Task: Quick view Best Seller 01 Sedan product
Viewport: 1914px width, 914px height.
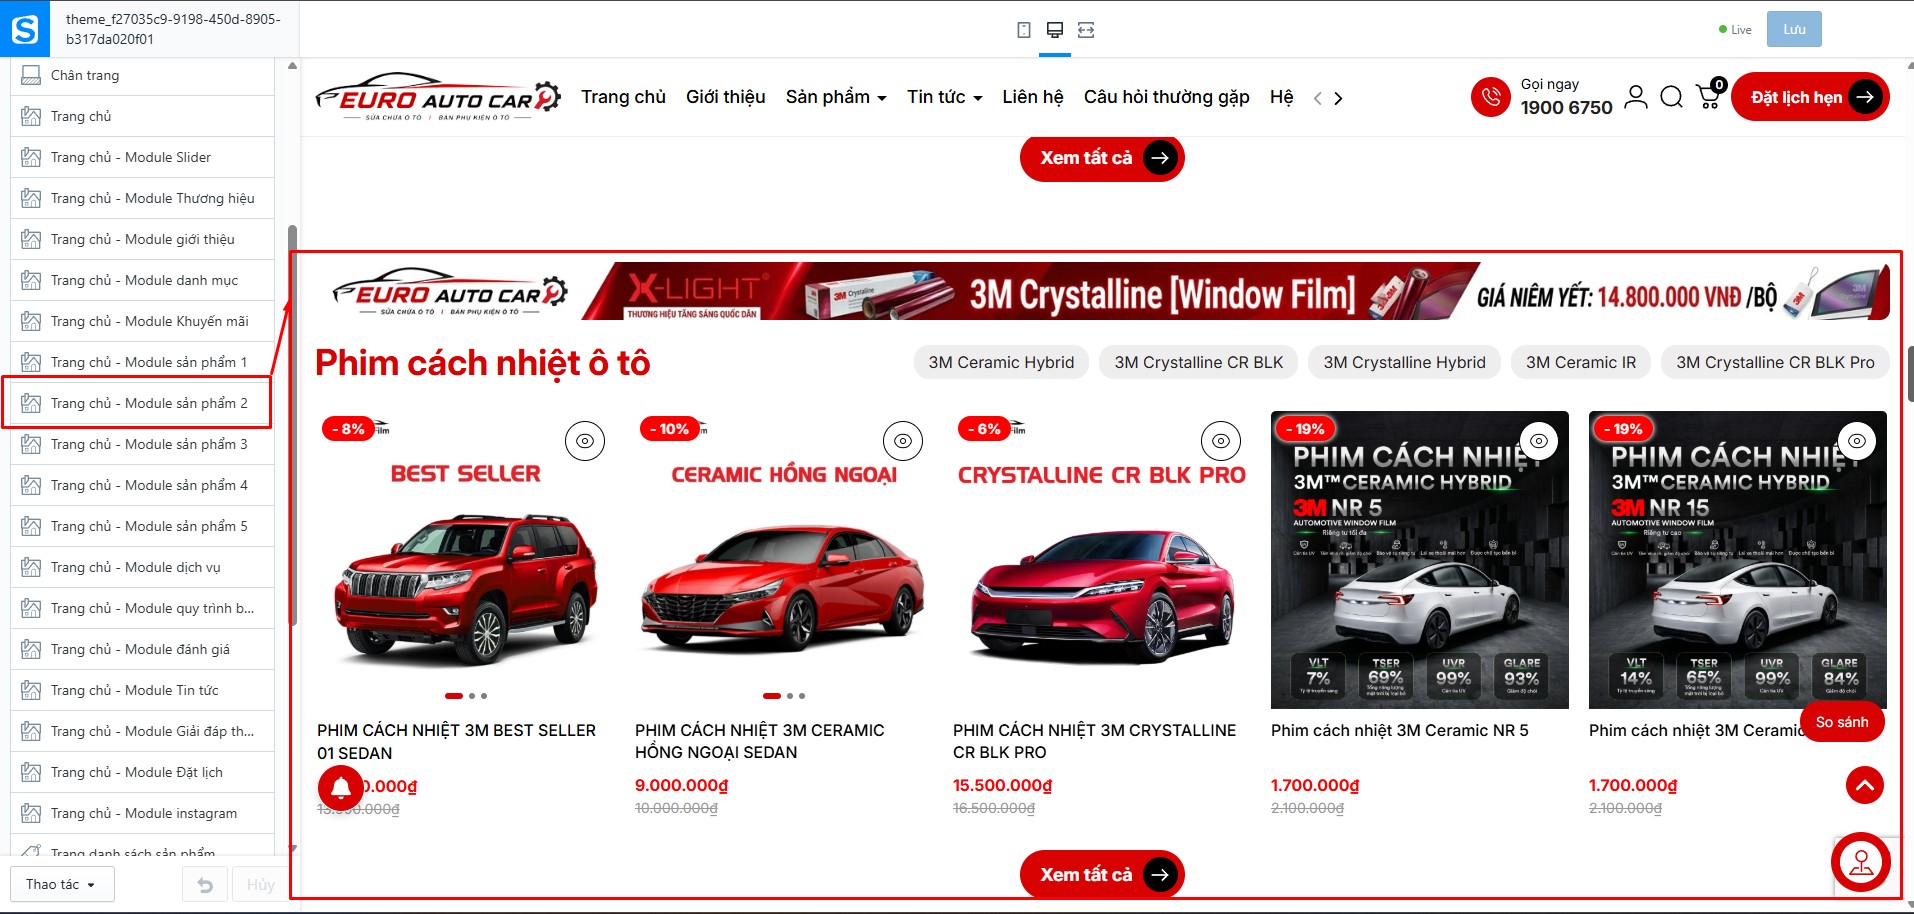Action: 585,441
